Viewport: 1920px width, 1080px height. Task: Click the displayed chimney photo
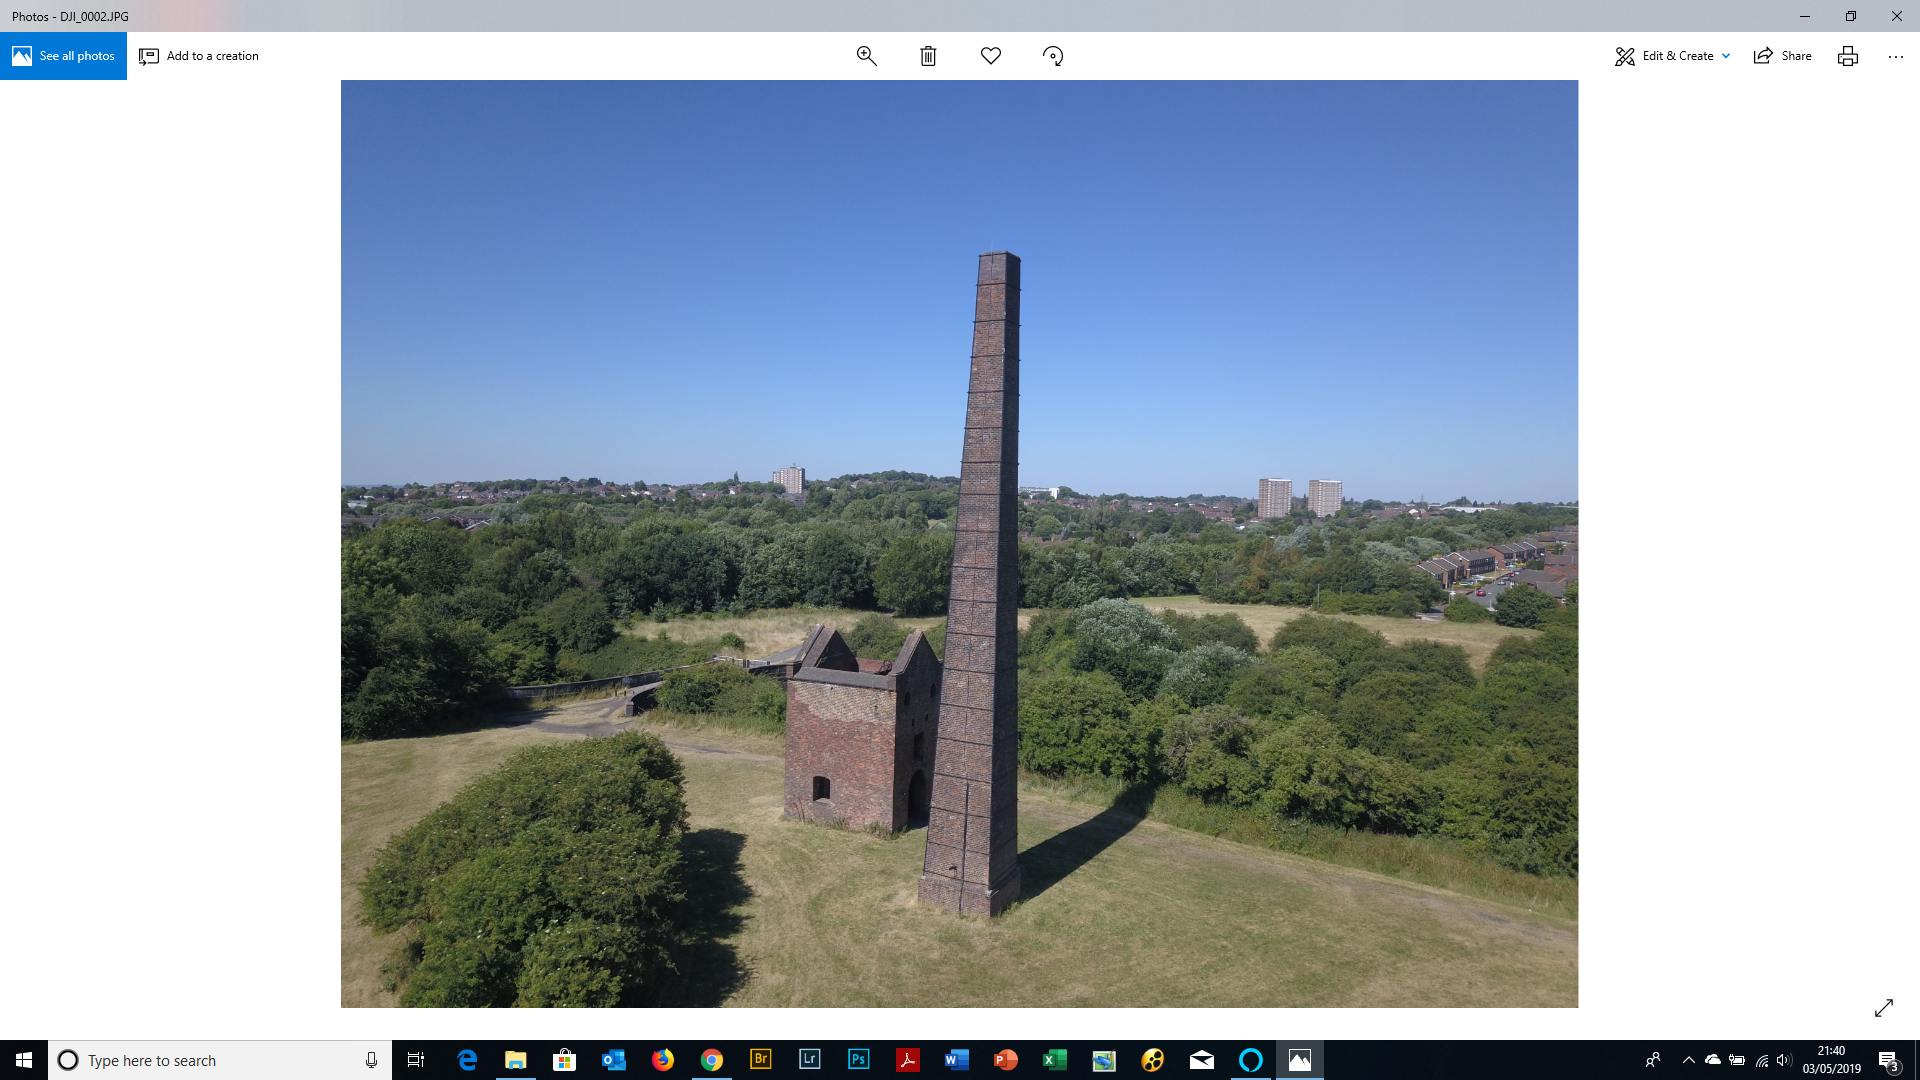(959, 543)
